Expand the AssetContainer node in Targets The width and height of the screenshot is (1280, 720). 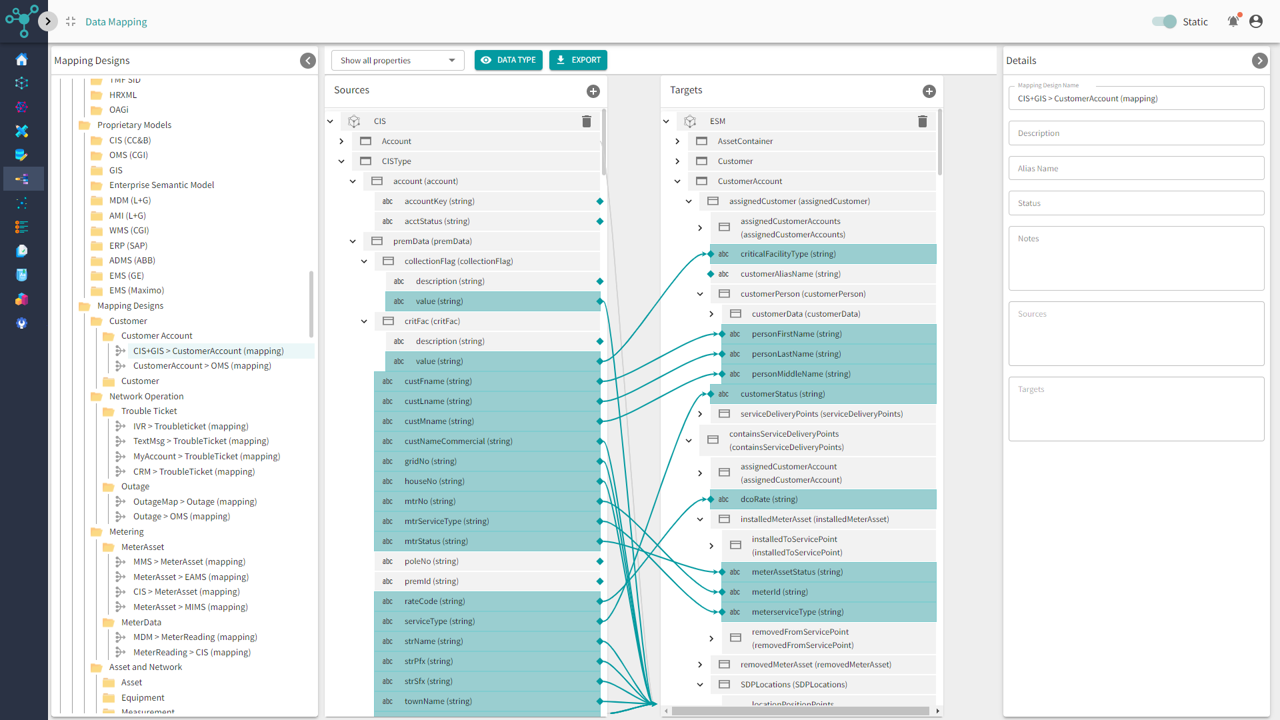coord(678,141)
